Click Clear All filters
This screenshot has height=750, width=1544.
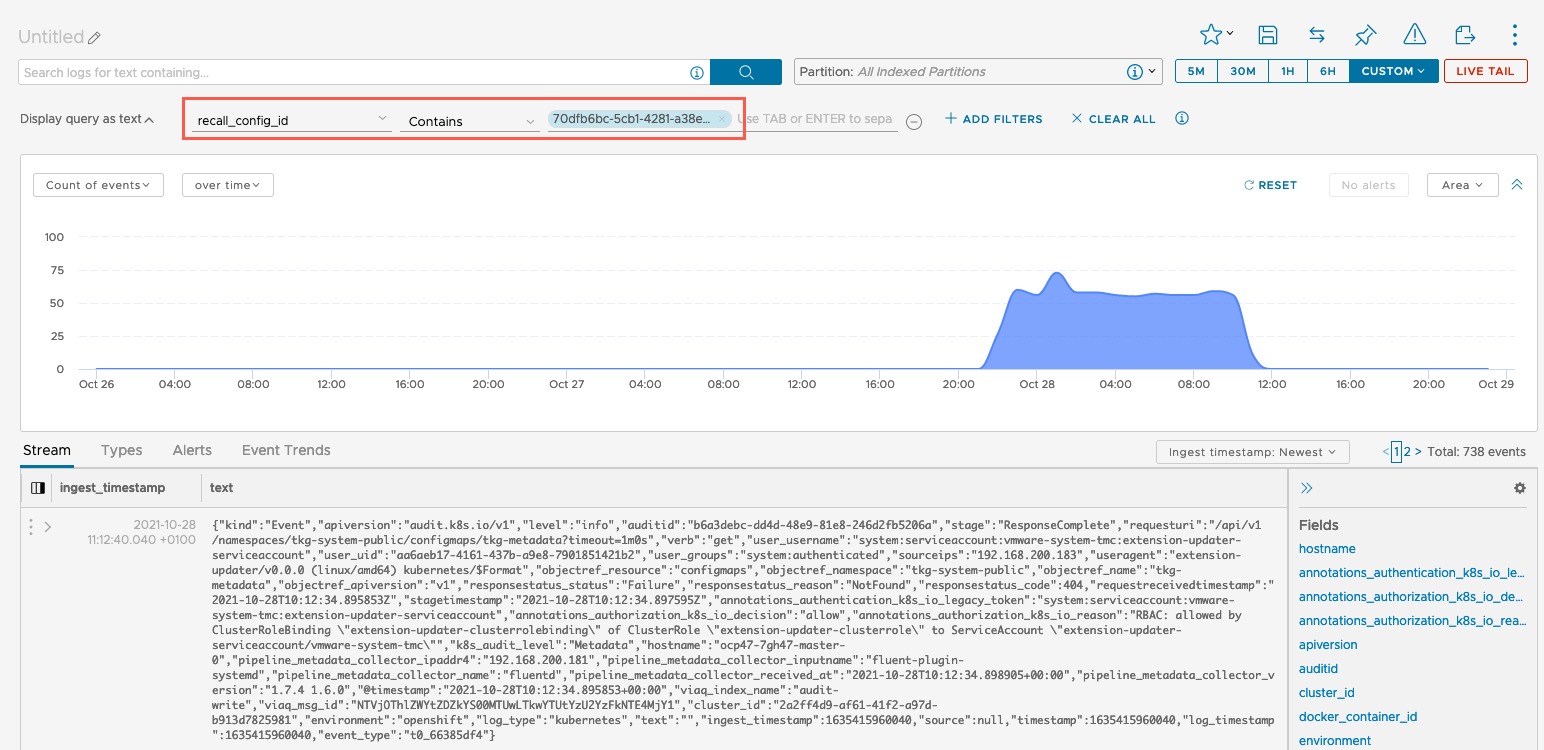(1113, 119)
